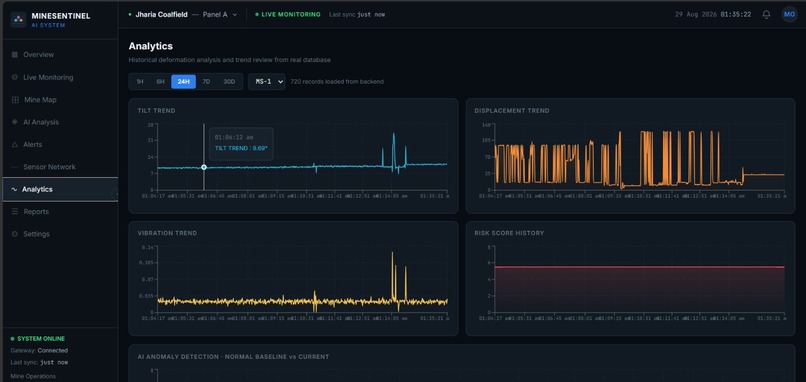
Task: Click the Analytics wave icon
Action: 14,189
